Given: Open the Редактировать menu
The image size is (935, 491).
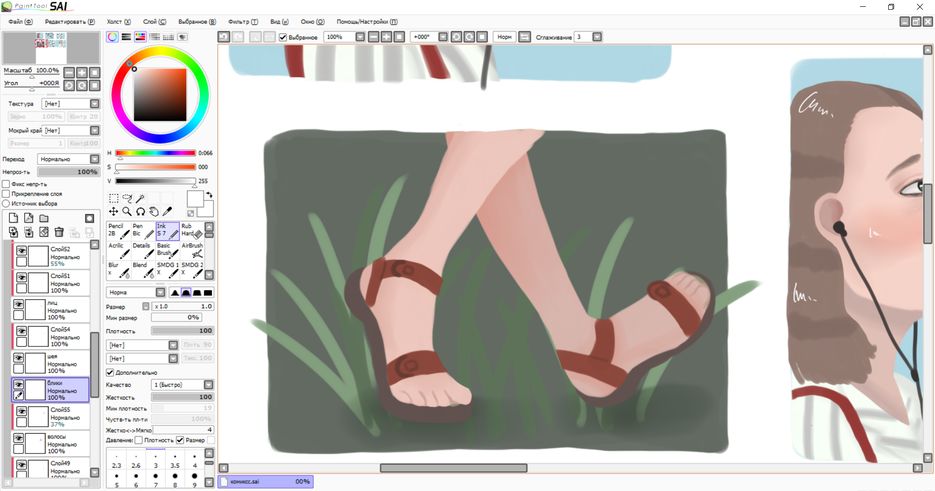Looking at the screenshot, I should pos(70,21).
